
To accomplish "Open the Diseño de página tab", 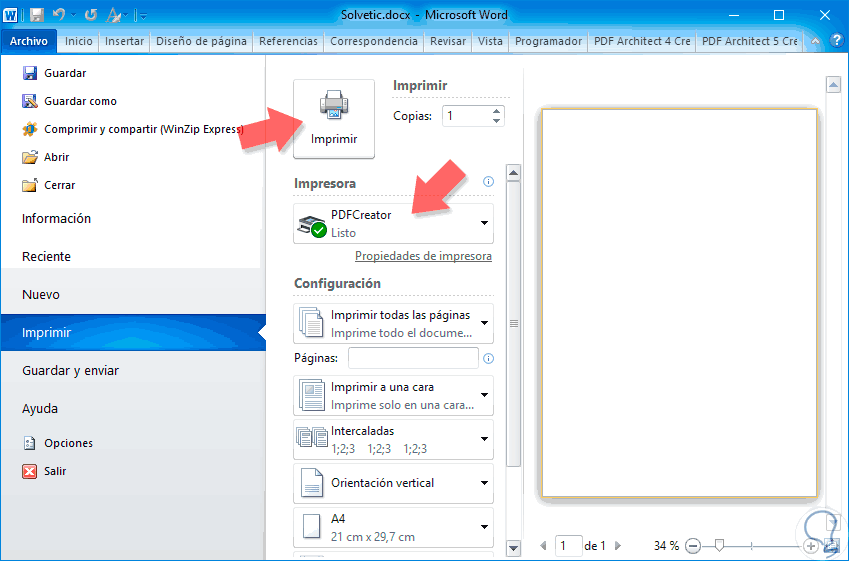I will [x=201, y=41].
